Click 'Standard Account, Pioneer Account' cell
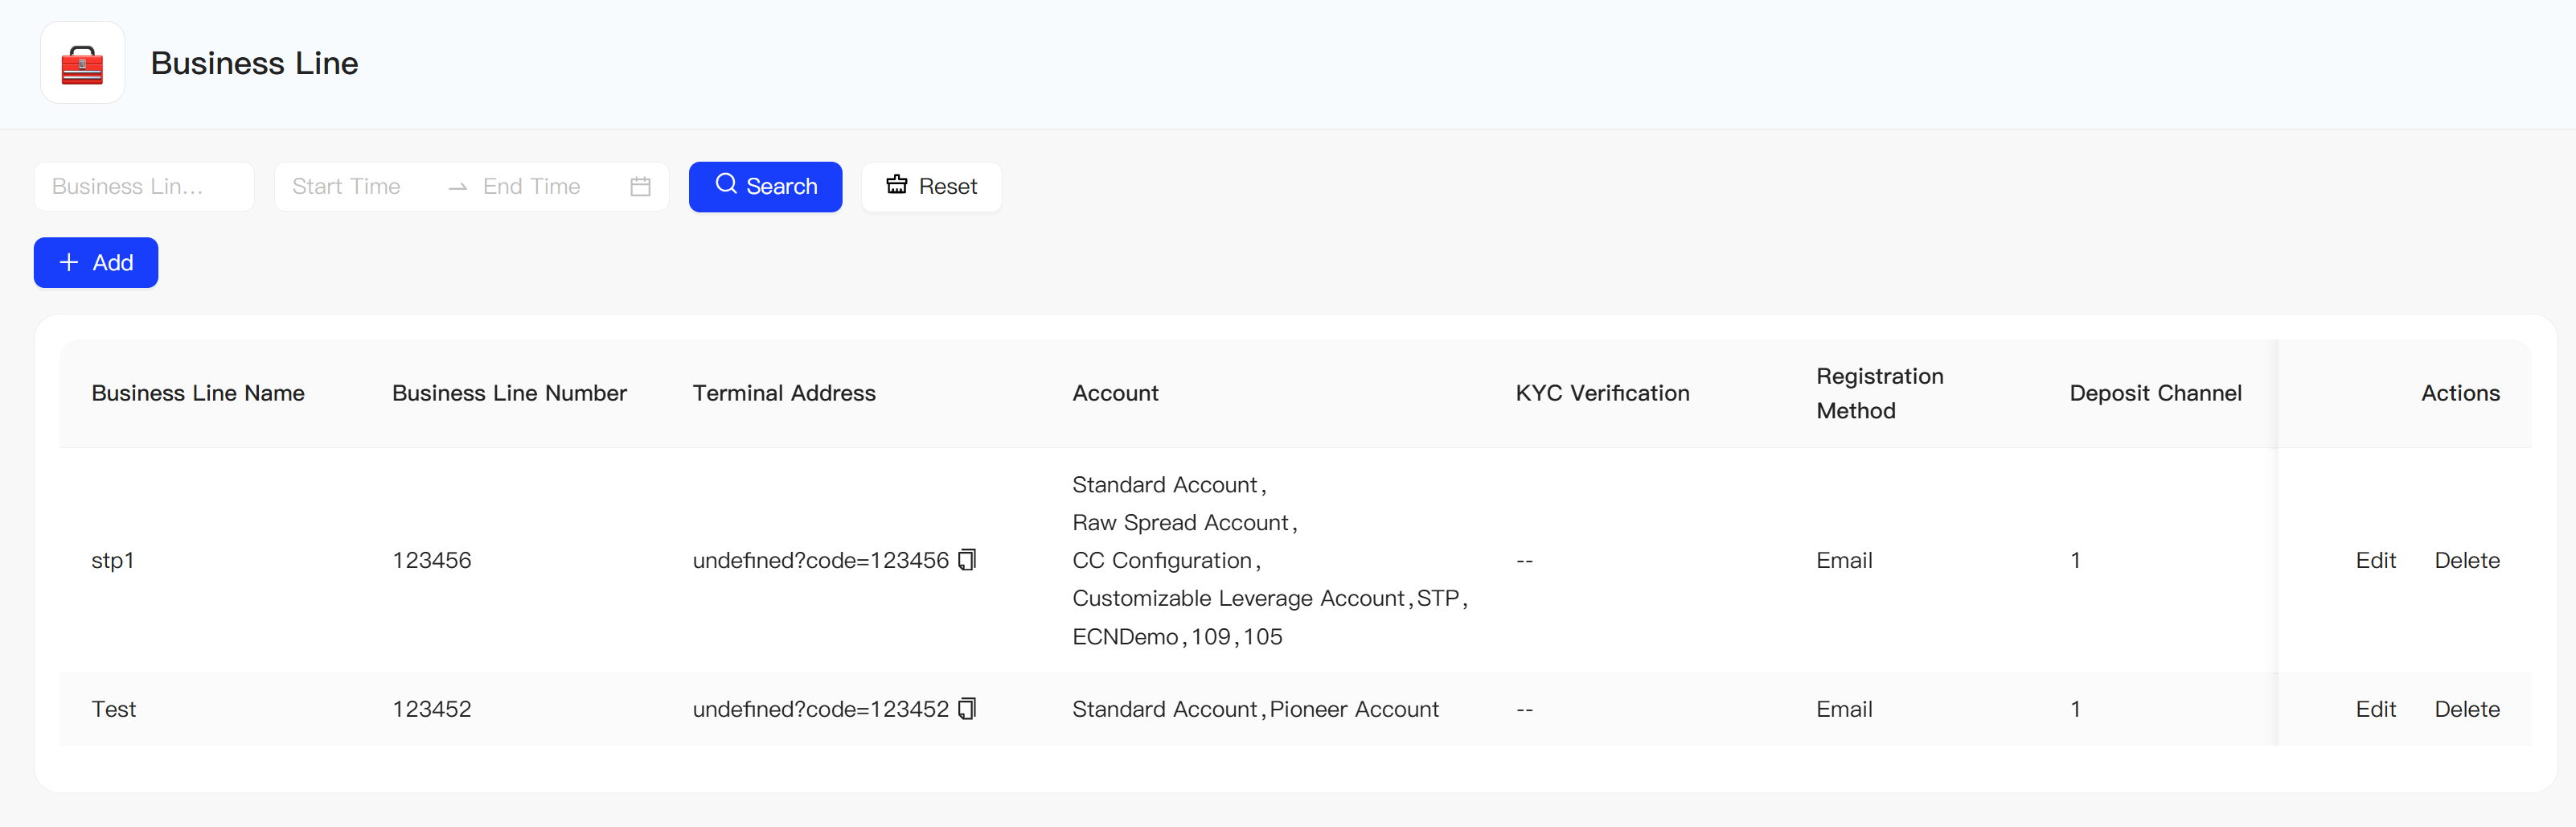The height and width of the screenshot is (827, 2576). pos(1255,710)
